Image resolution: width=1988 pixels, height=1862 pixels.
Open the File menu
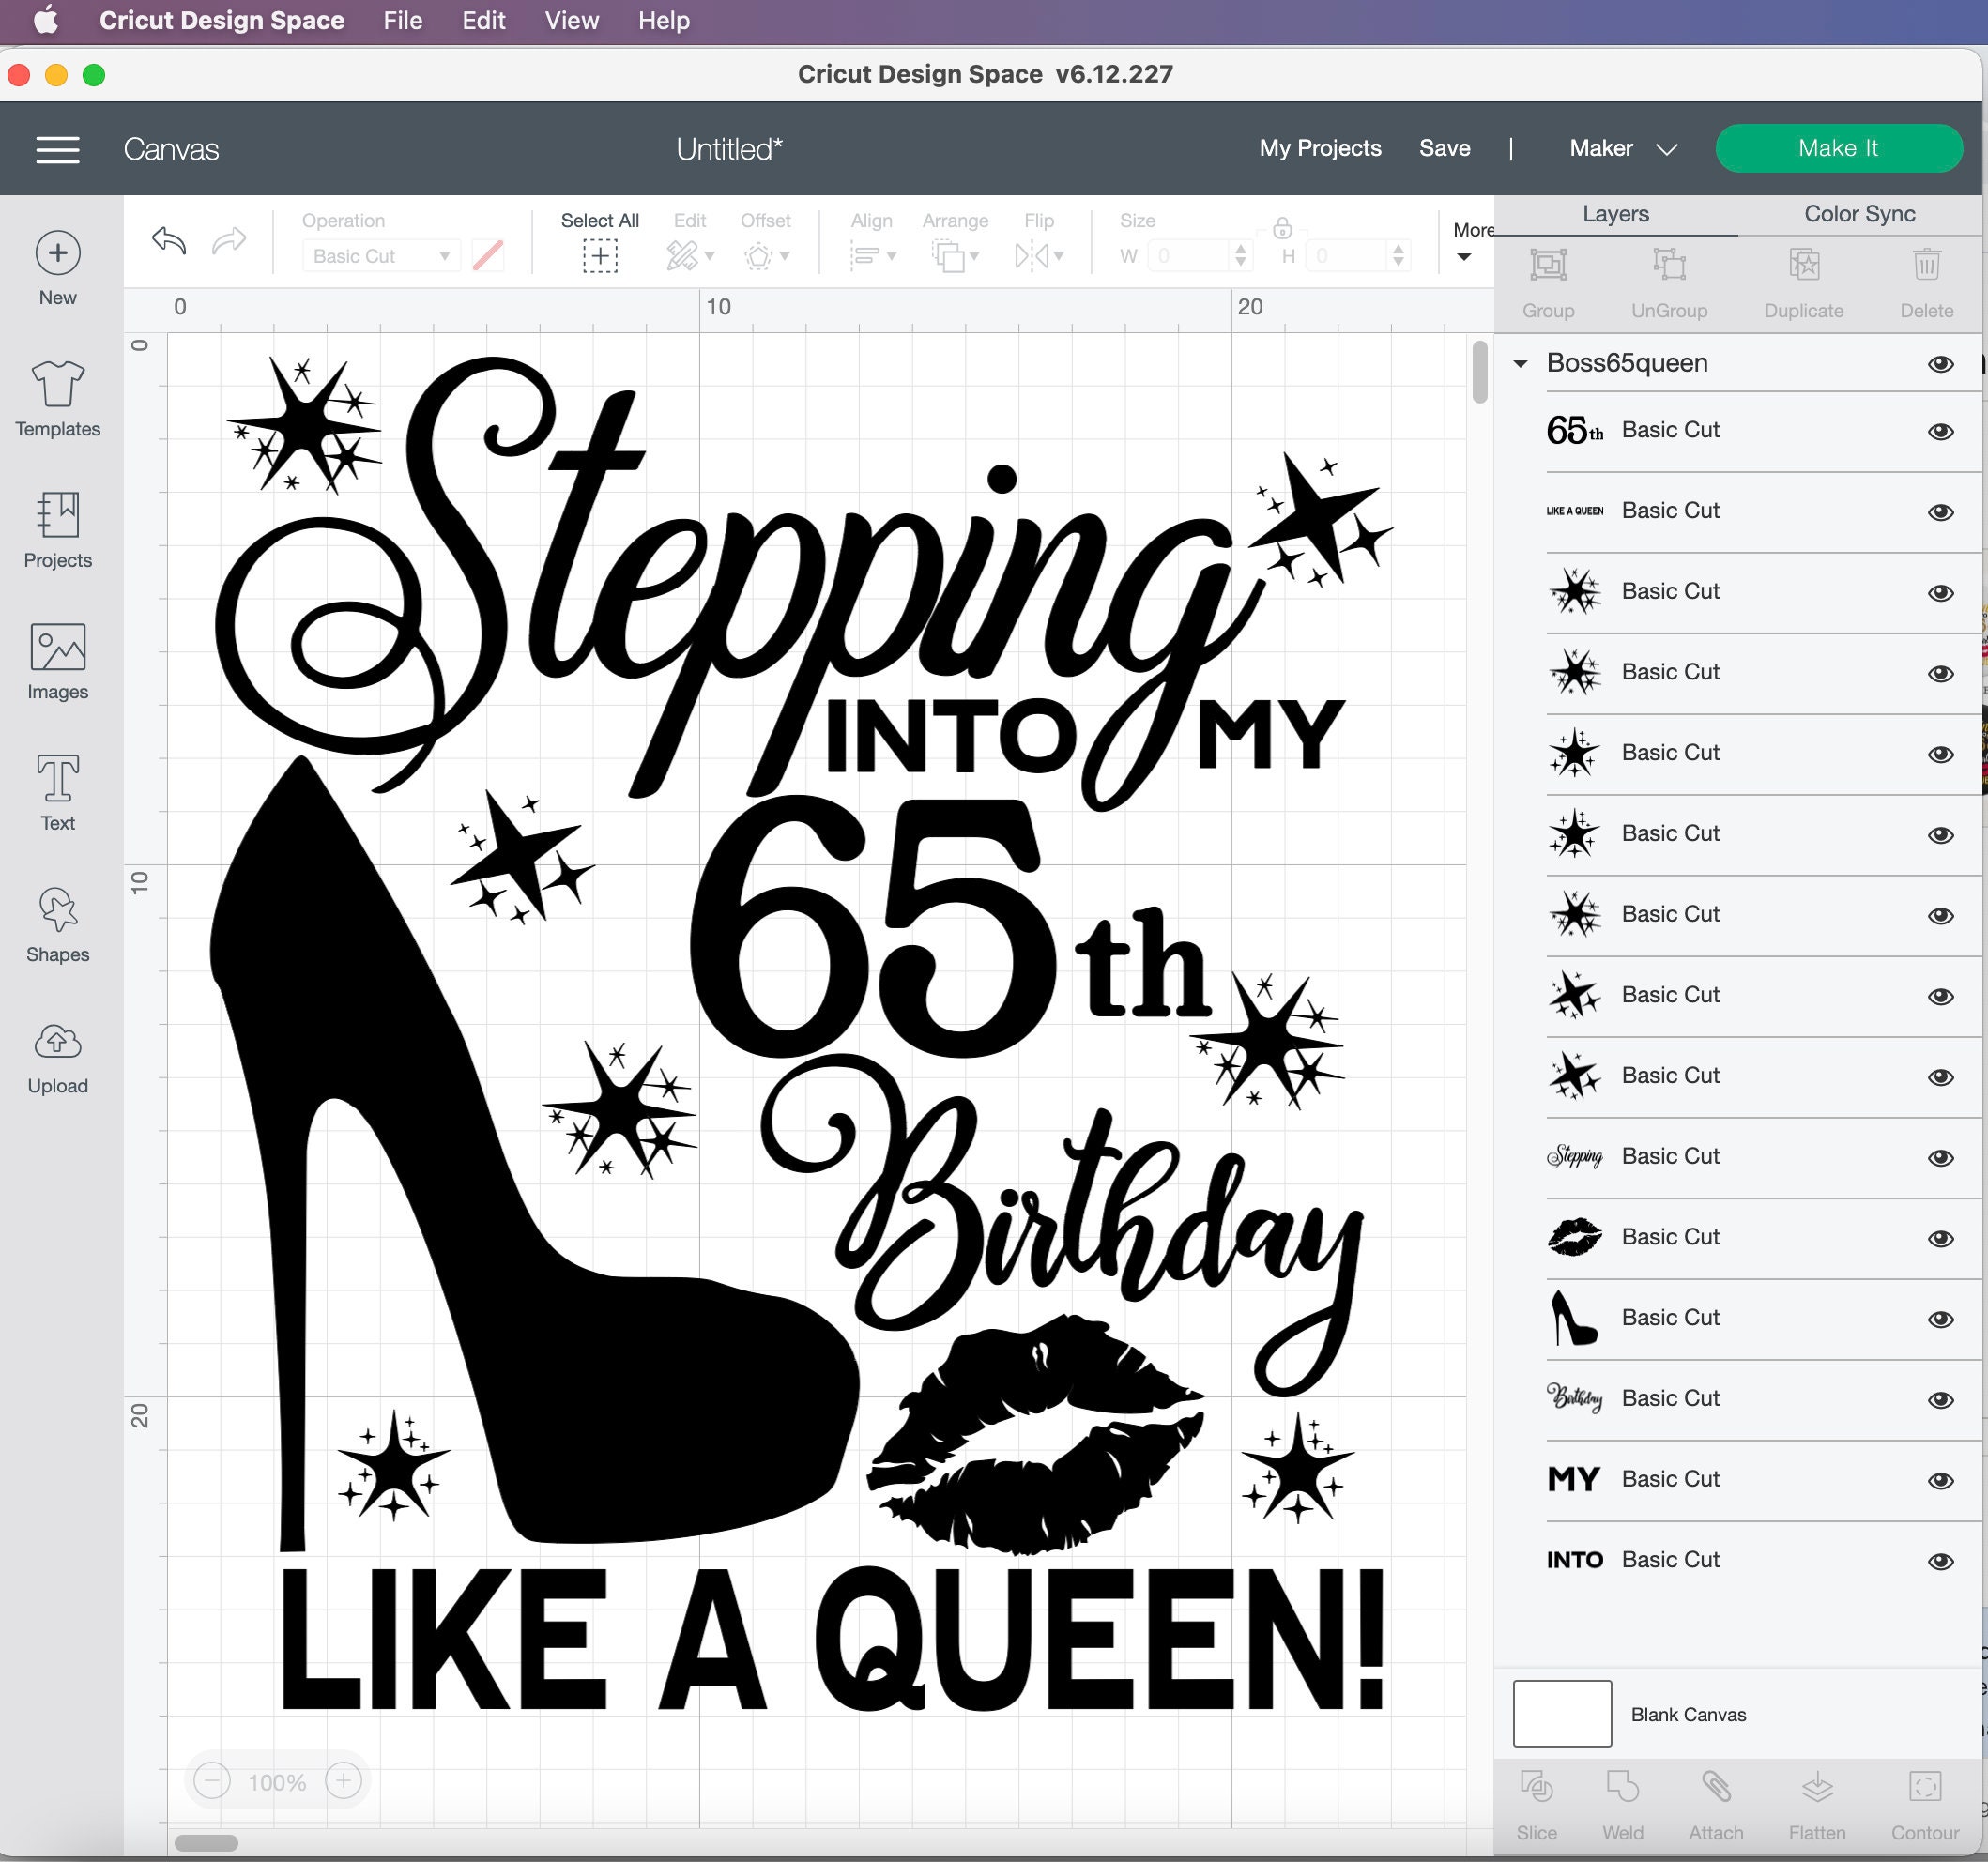pyautogui.click(x=403, y=20)
